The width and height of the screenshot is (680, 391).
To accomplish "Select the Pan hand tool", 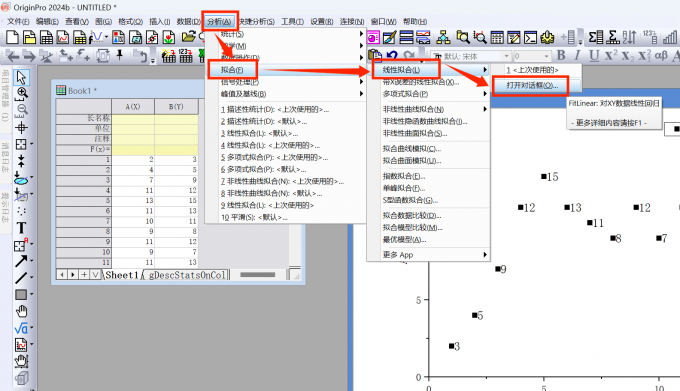I will [x=21, y=311].
